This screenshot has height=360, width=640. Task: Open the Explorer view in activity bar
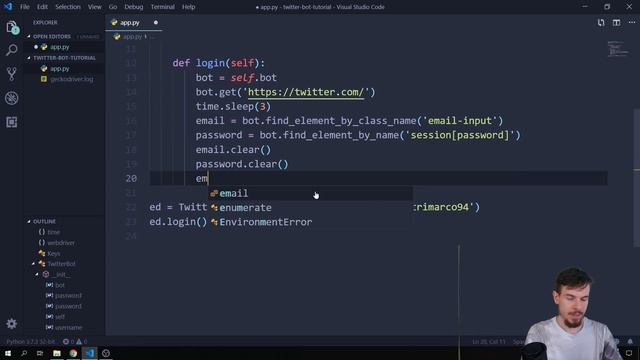click(12, 28)
